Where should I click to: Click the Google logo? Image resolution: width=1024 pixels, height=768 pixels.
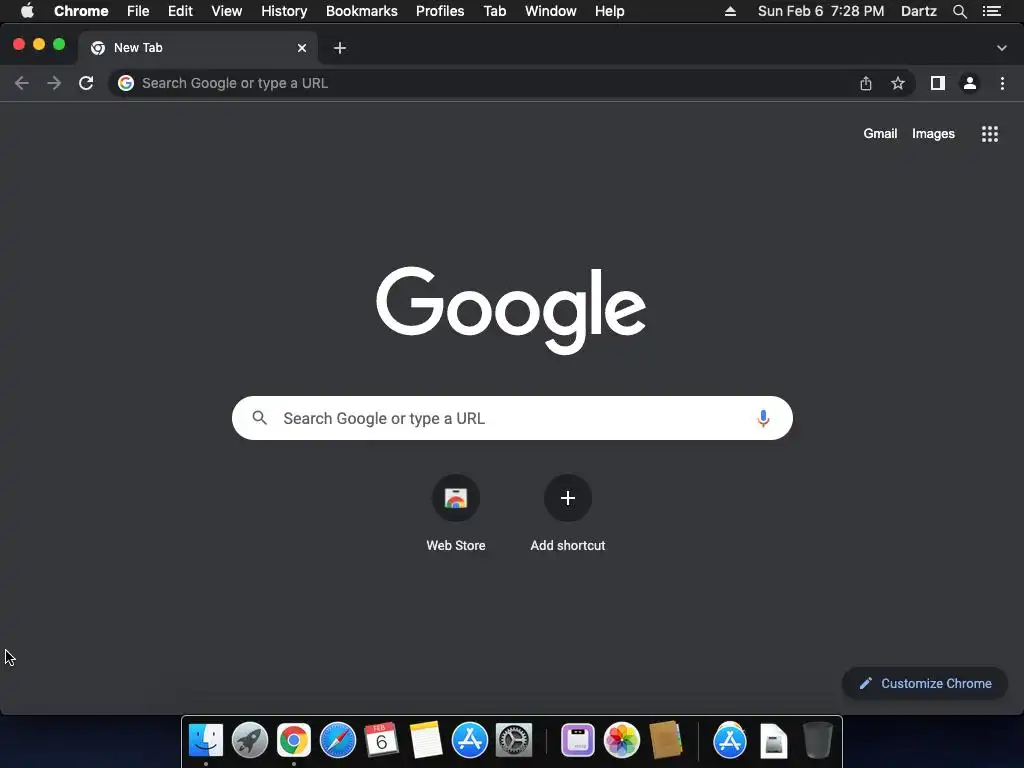coord(511,310)
